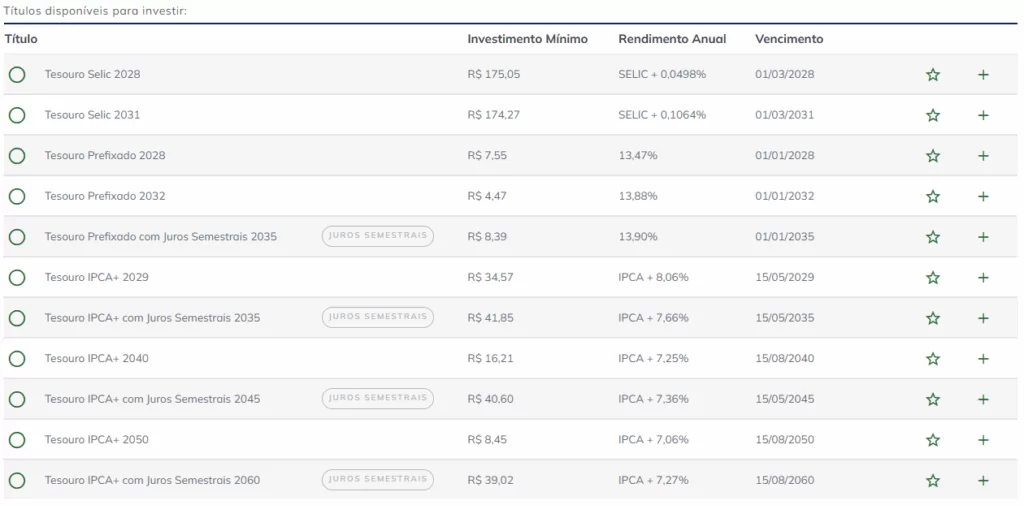Click the Investimento Mínimo column header
Screen dimensions: 1024x505
click(527, 39)
